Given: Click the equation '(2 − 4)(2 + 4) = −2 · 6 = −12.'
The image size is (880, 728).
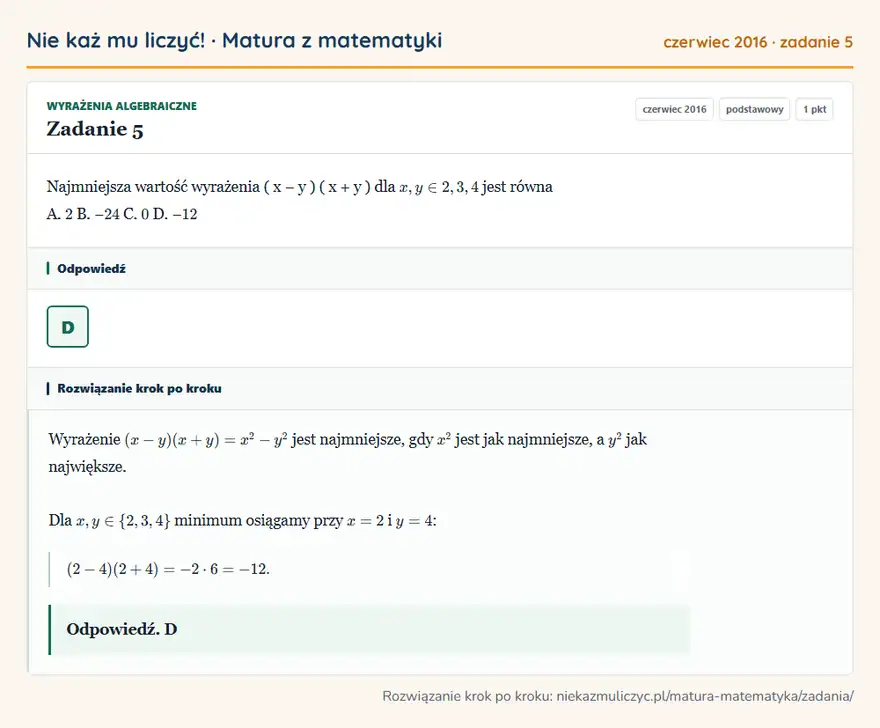Looking at the screenshot, I should pyautogui.click(x=168, y=569).
